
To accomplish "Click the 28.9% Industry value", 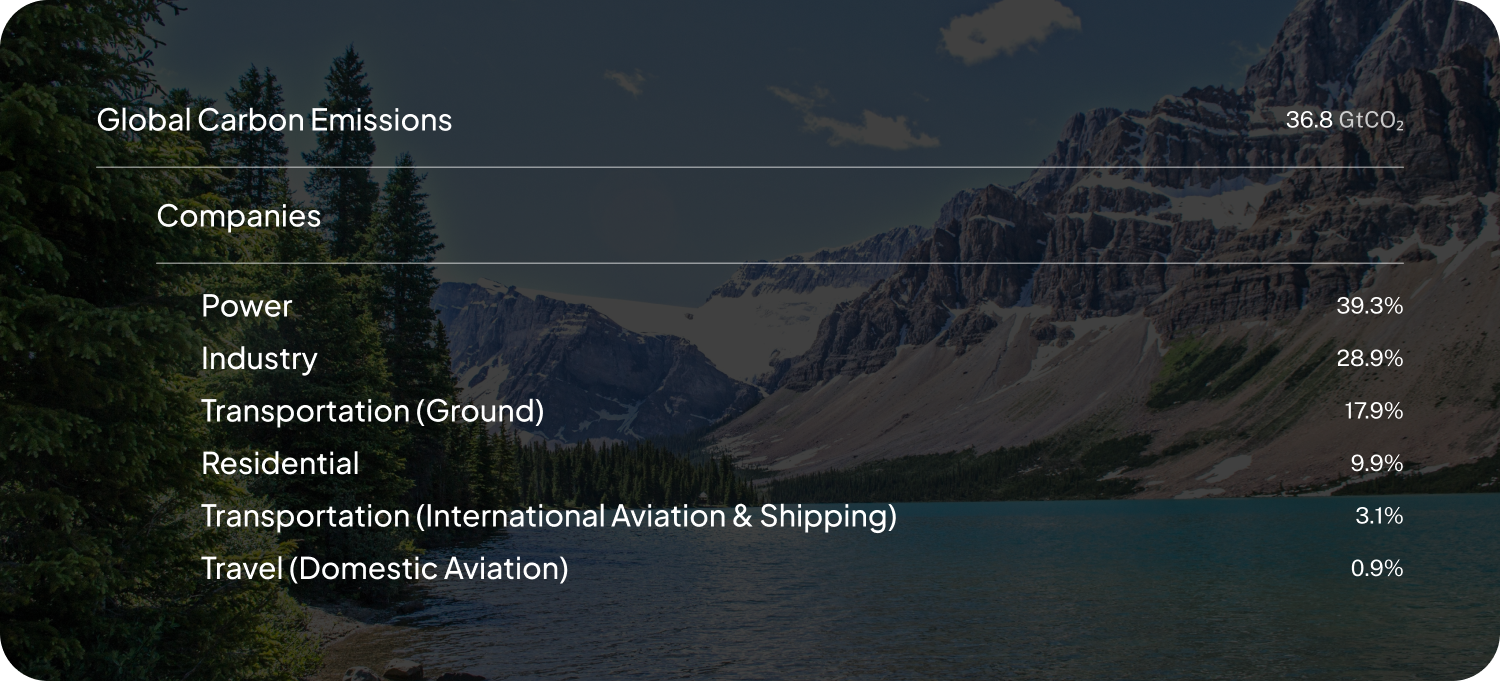I will [1369, 359].
